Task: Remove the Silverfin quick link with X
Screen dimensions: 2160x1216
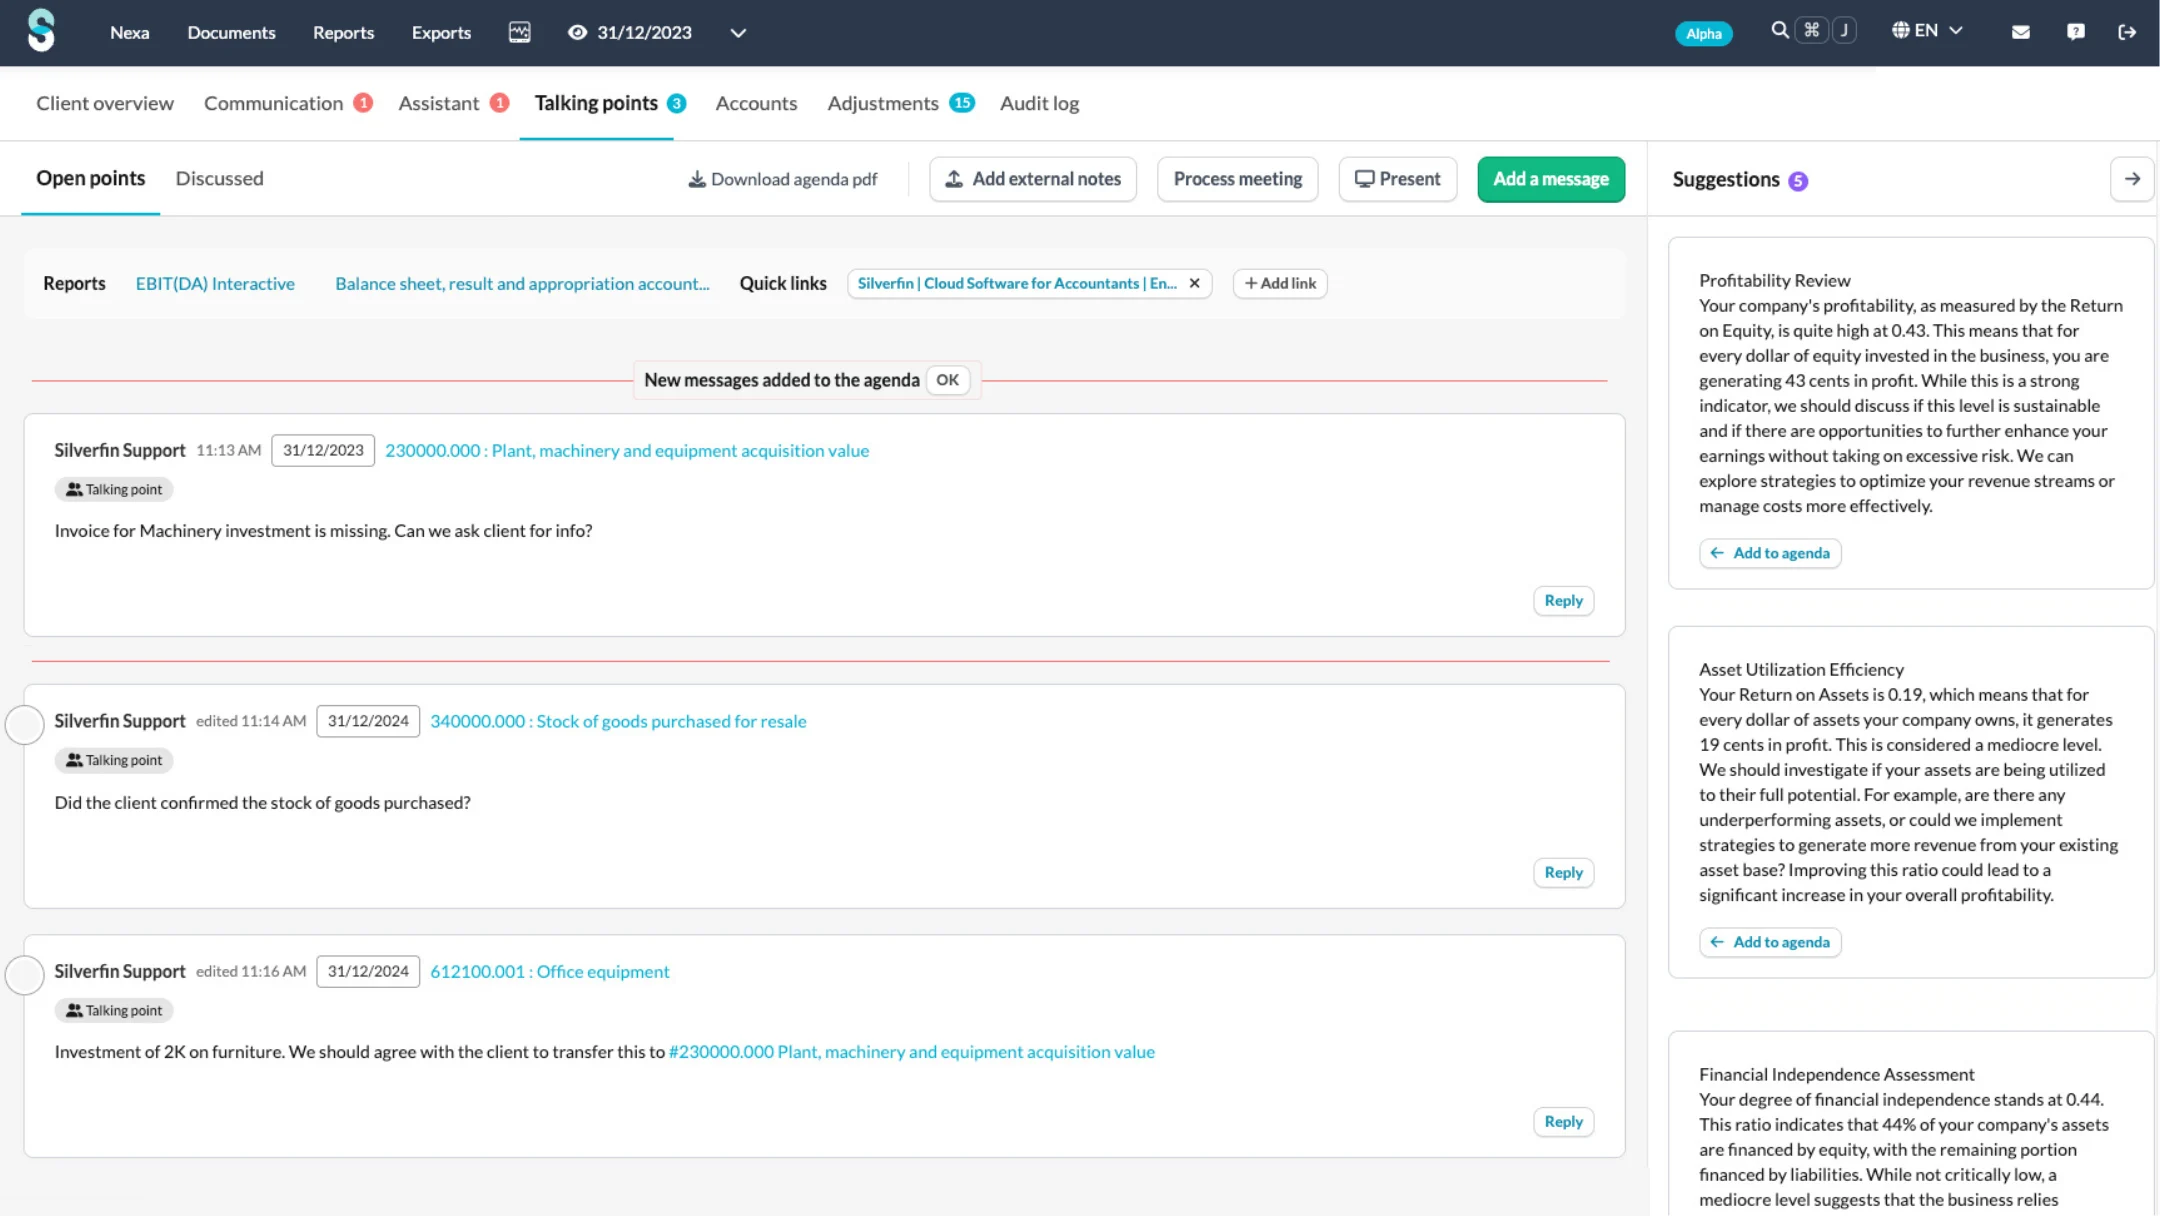Action: tap(1194, 284)
